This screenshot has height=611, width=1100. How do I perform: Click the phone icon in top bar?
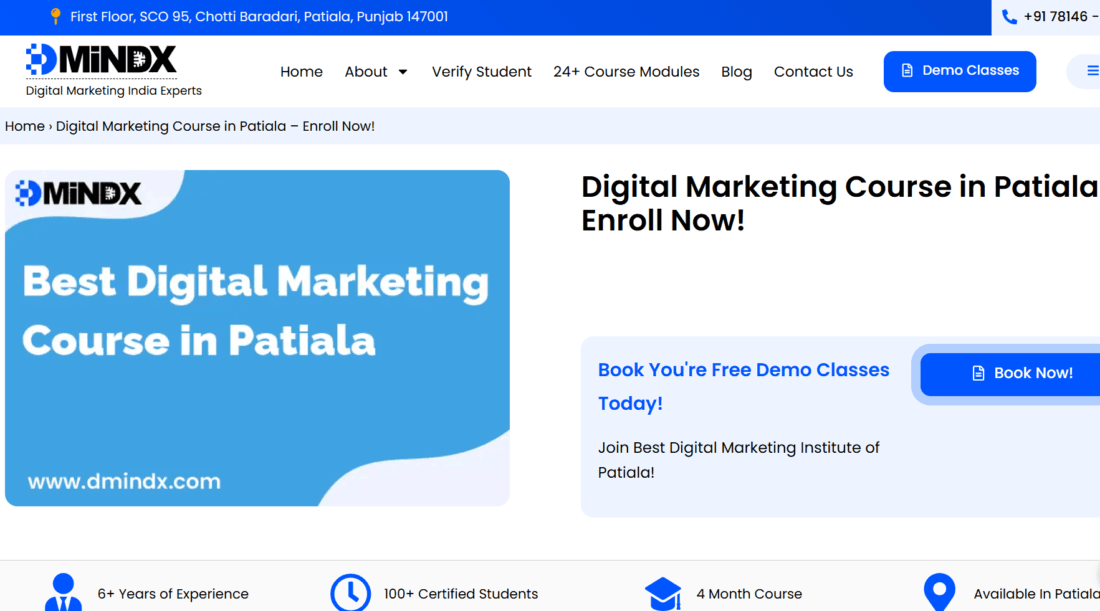coord(1009,17)
